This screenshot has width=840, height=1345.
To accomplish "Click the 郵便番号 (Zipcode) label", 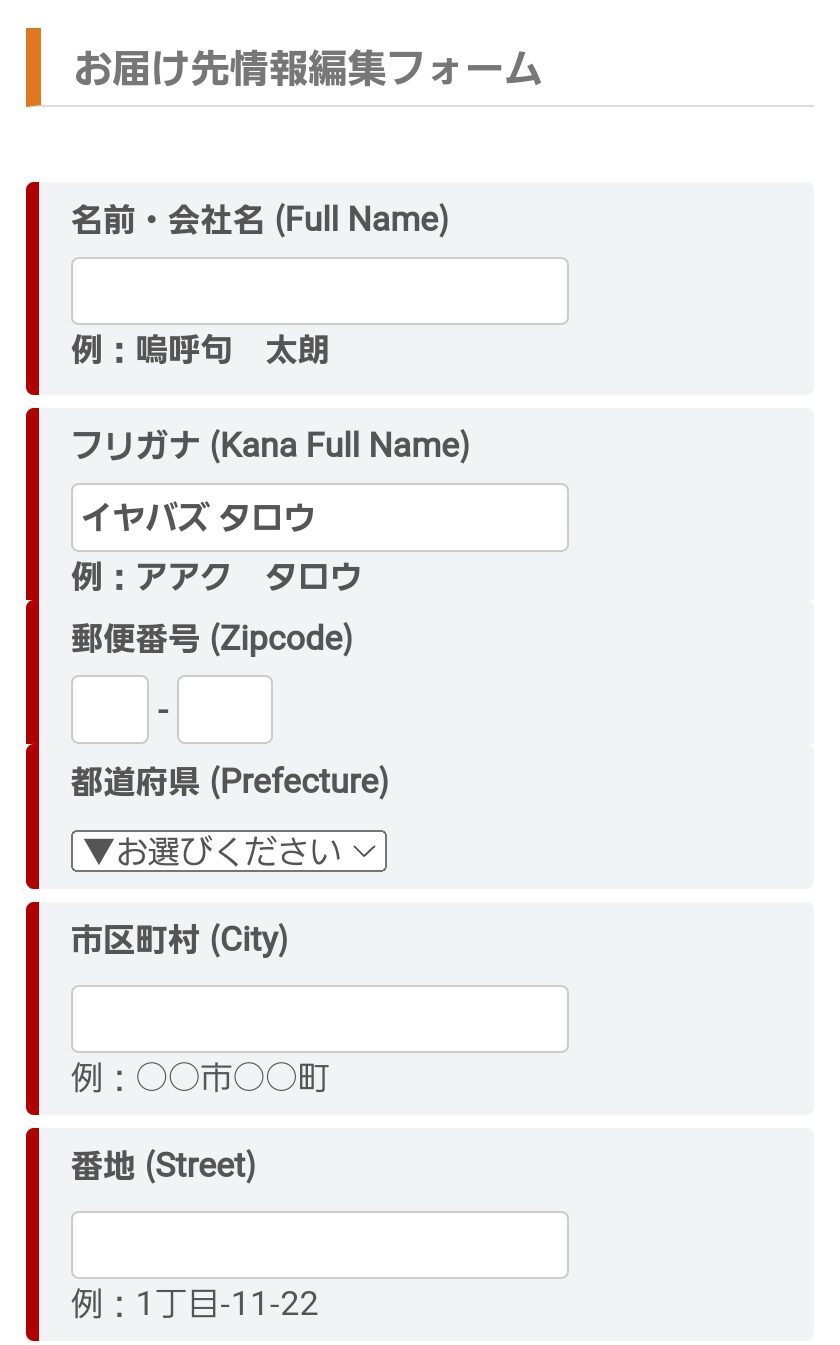I will [x=212, y=639].
